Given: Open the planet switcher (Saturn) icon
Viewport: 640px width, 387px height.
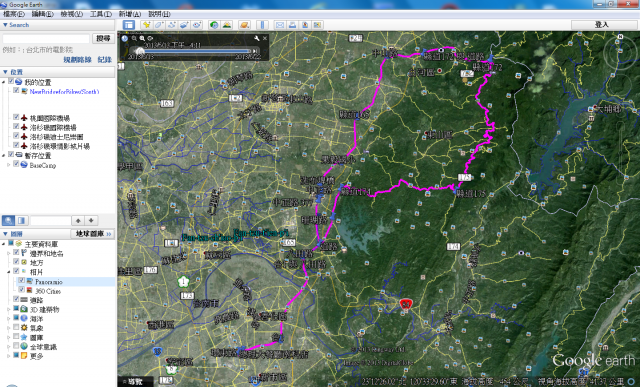Looking at the screenshot, I should (244, 25).
